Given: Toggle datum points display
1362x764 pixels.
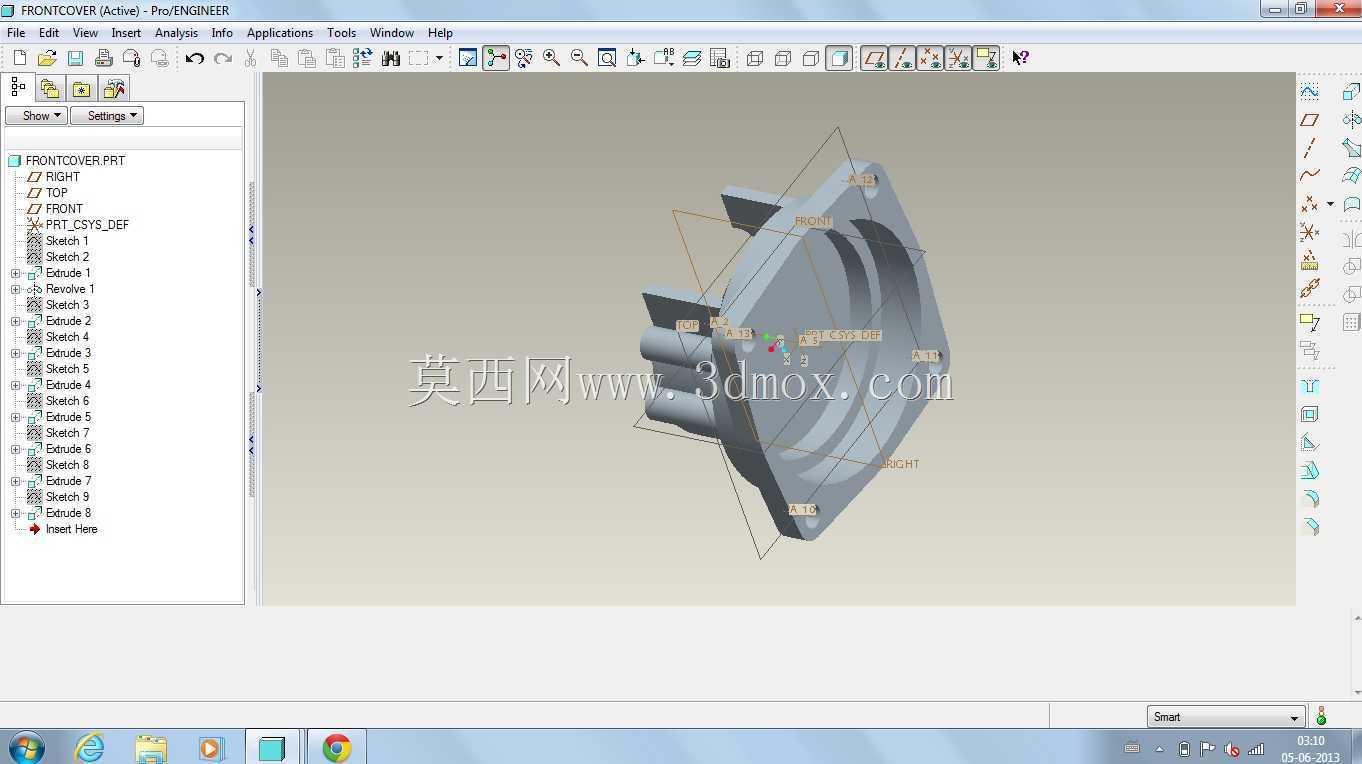Looking at the screenshot, I should [930, 58].
